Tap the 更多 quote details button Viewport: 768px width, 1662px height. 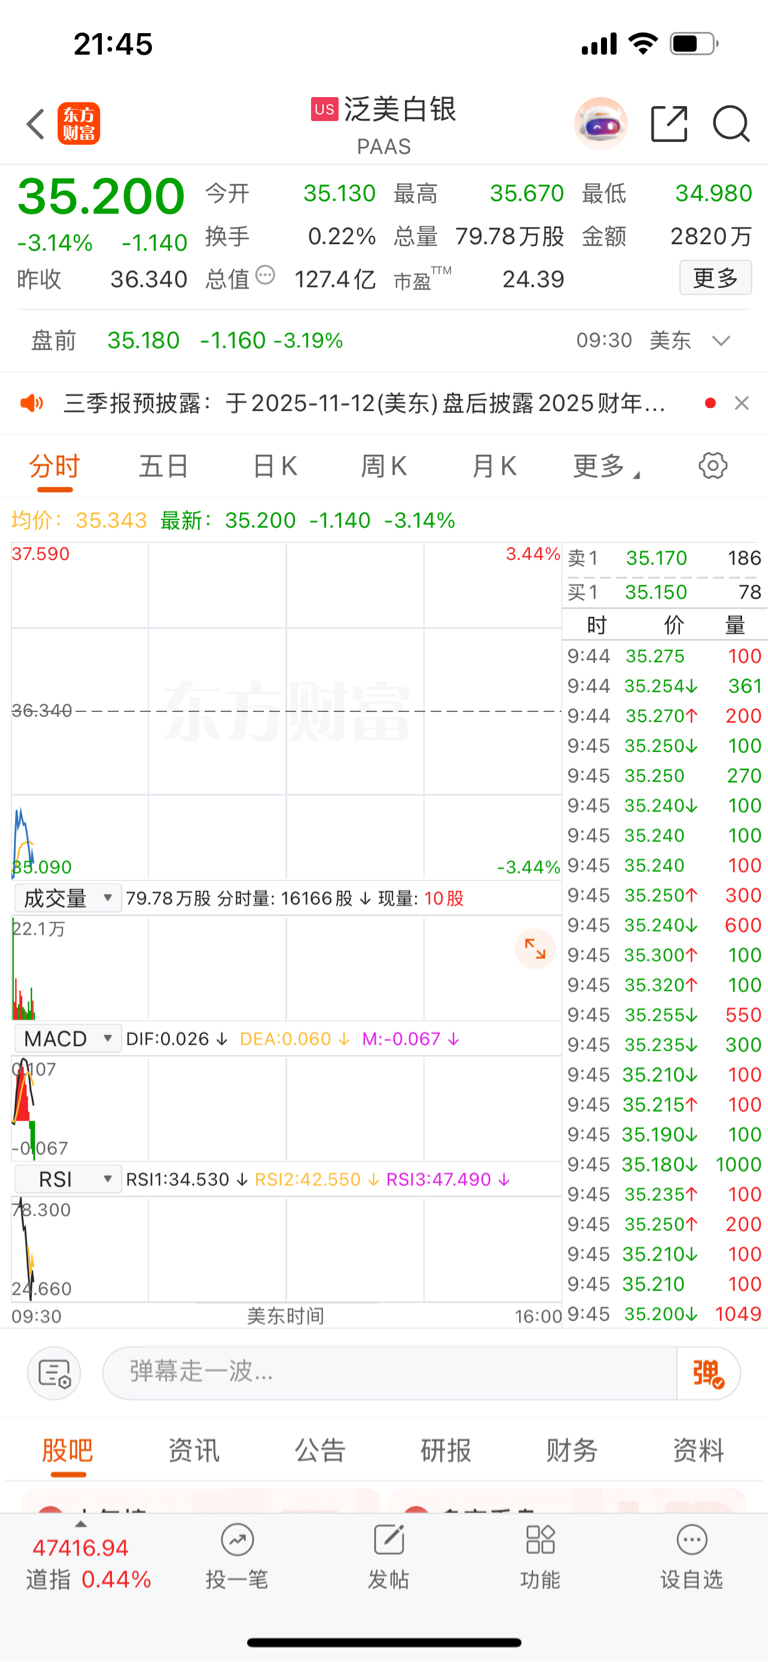715,278
